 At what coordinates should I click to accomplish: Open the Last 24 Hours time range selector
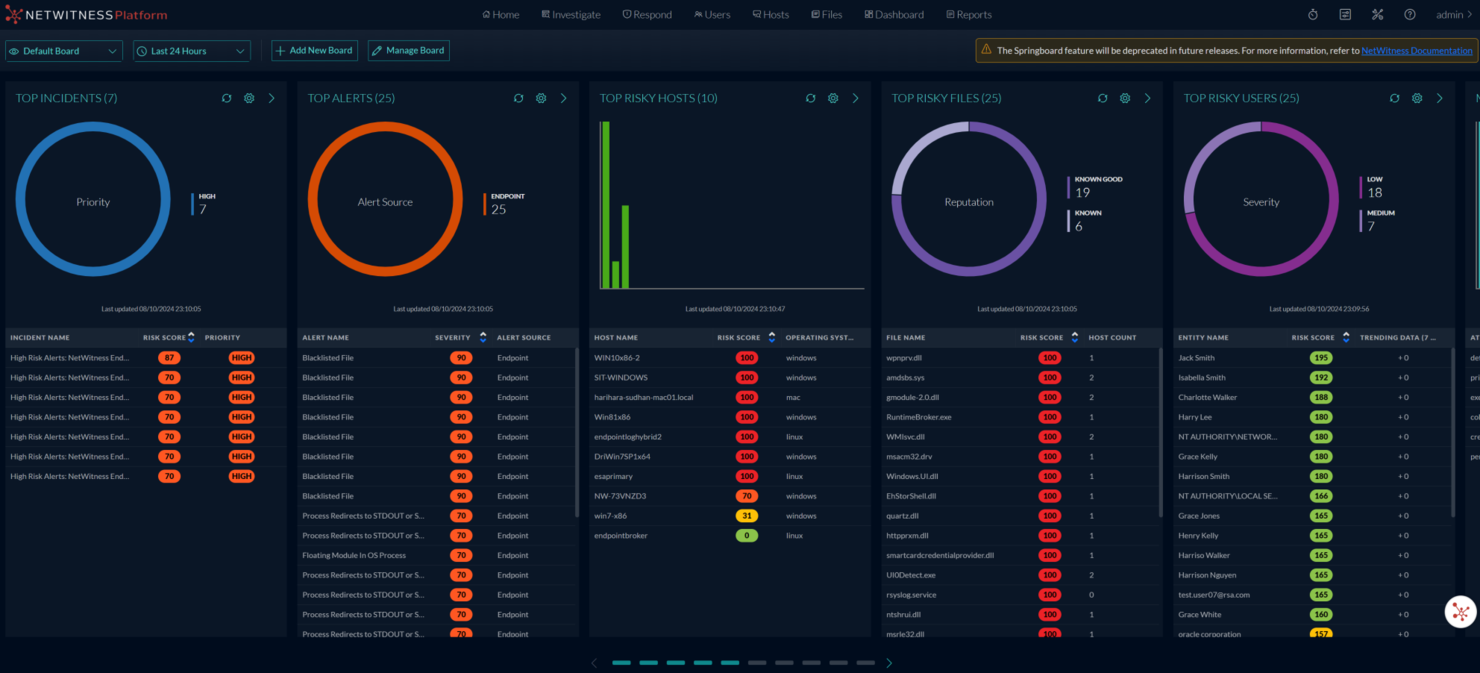coord(191,50)
